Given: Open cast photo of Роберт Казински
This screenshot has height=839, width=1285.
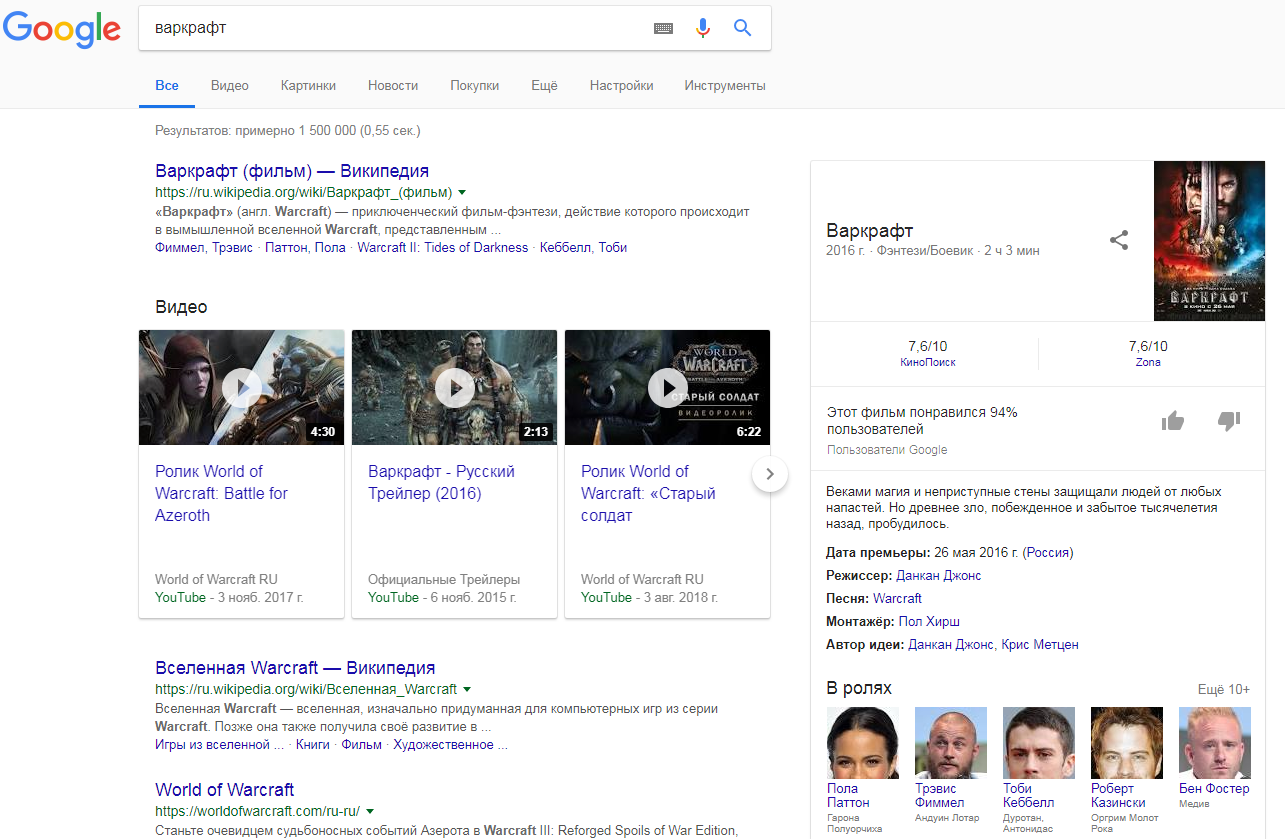Looking at the screenshot, I should [1127, 743].
